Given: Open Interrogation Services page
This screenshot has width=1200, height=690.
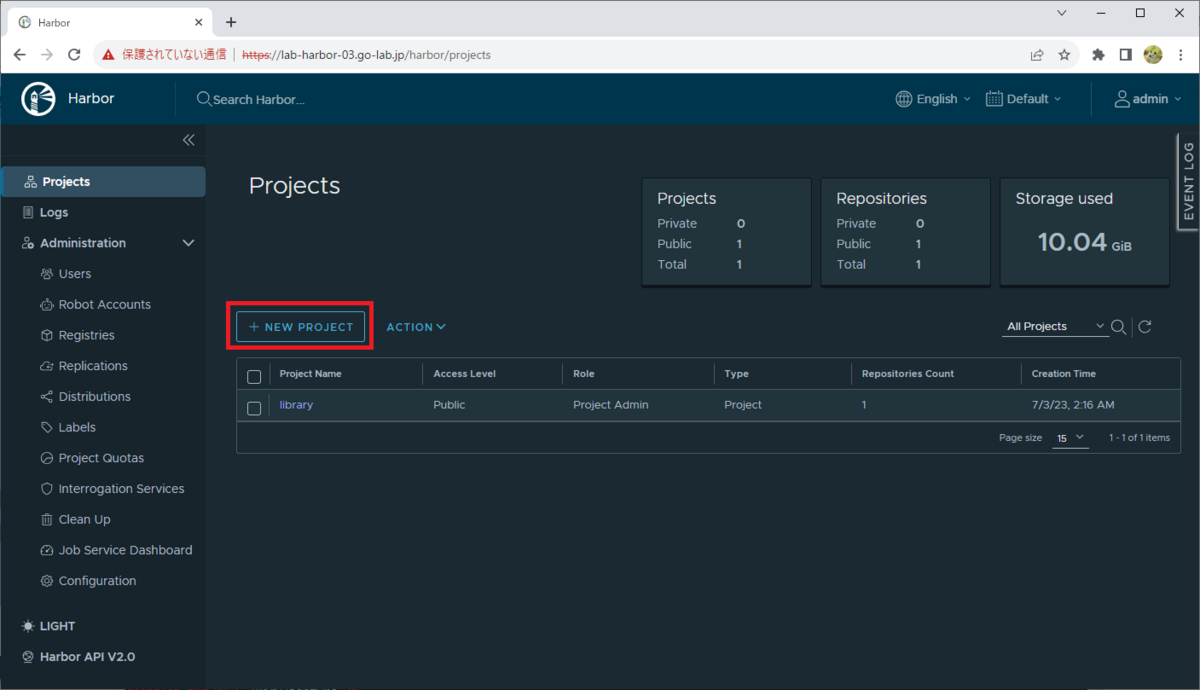Looking at the screenshot, I should [x=121, y=489].
